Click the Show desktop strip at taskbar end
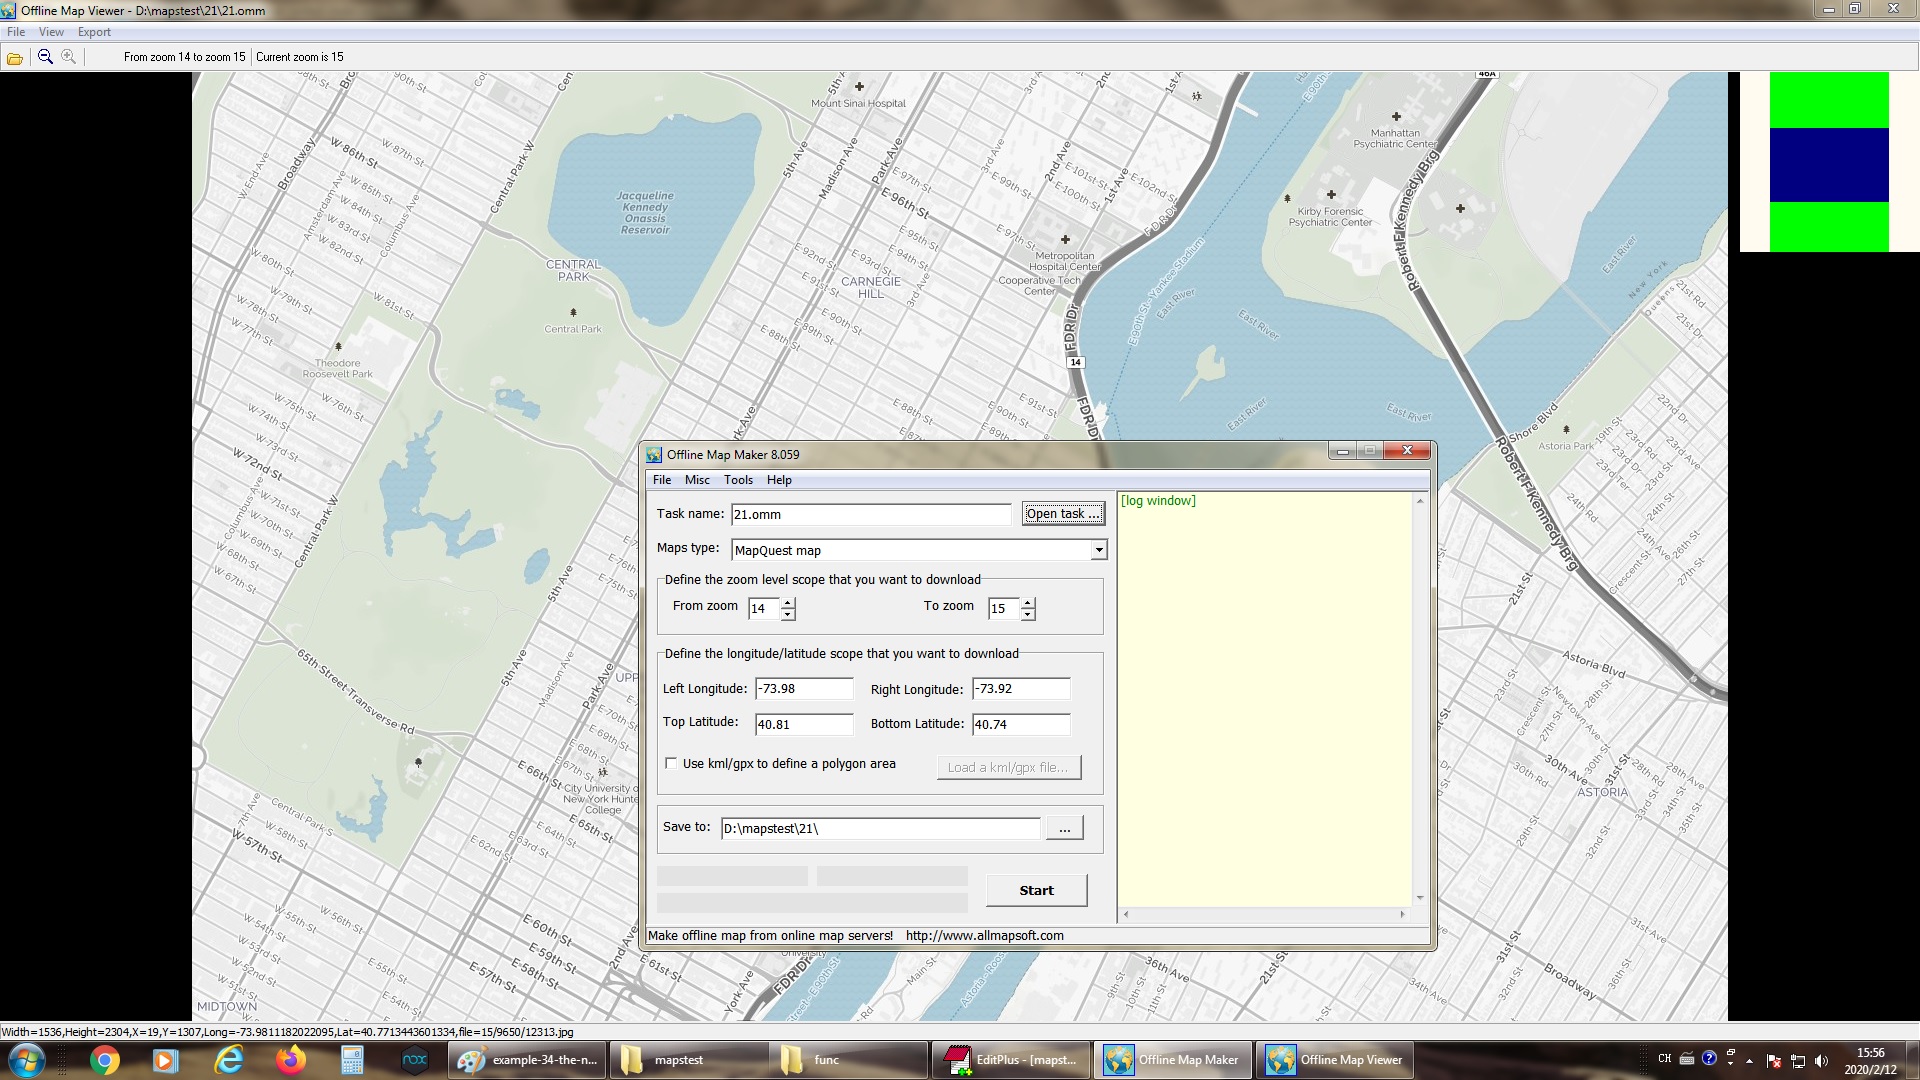Screen dimensions: 1920x1080 pyautogui.click(x=1913, y=1060)
